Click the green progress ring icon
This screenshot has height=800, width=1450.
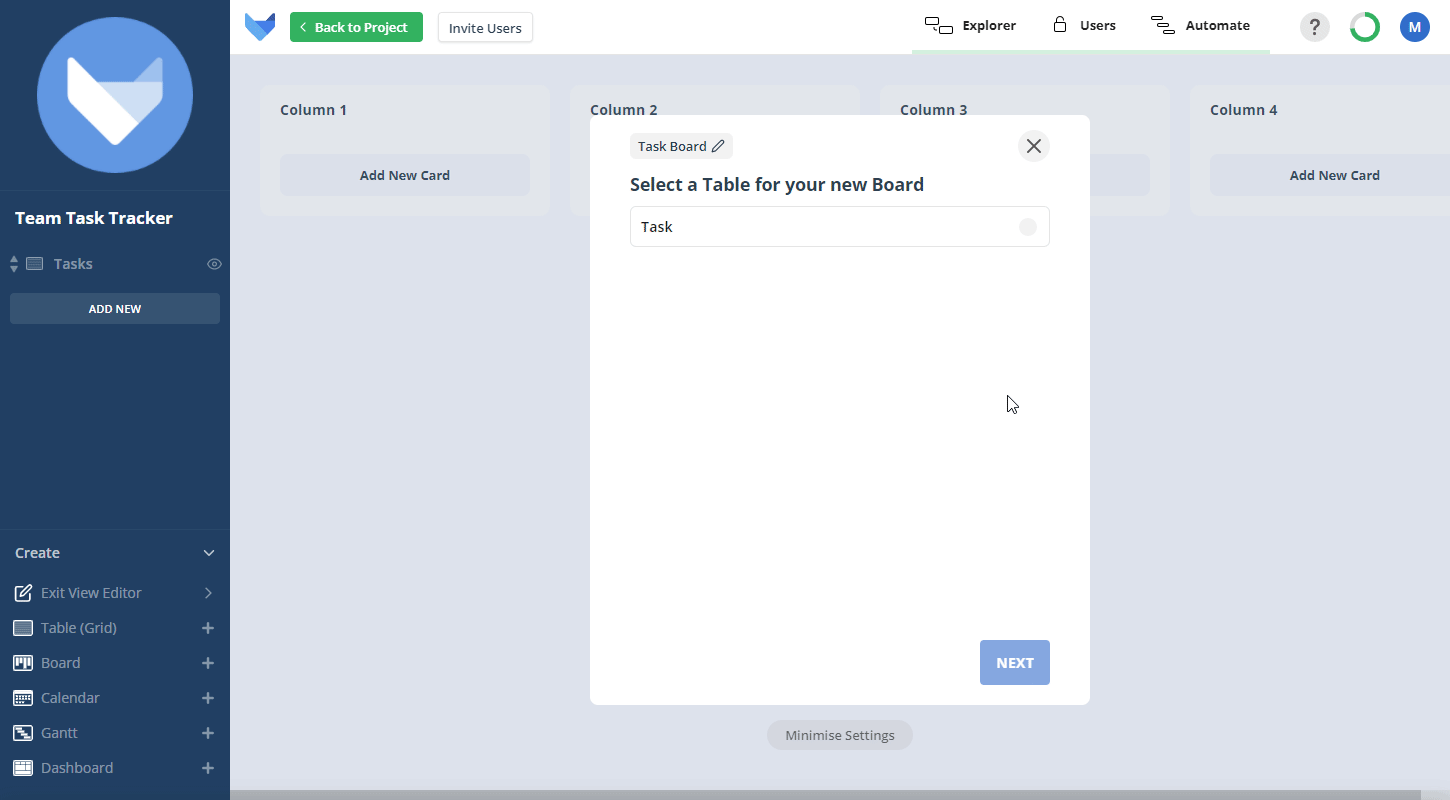coord(1365,27)
